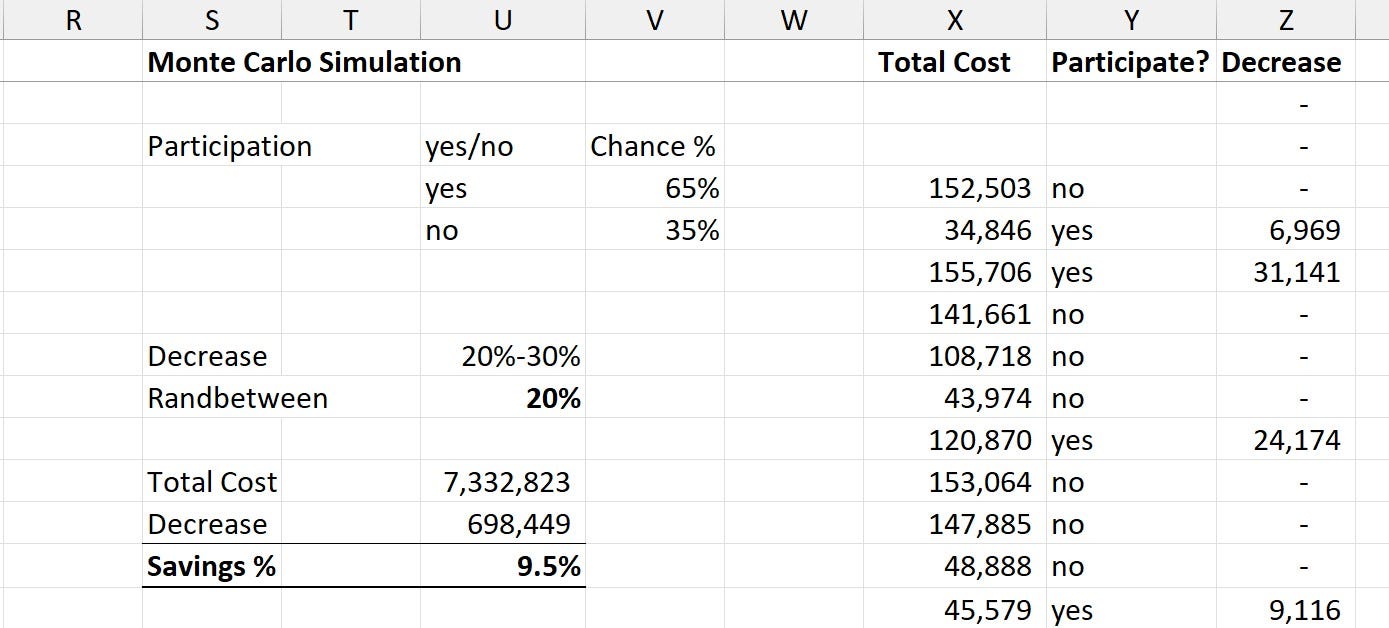This screenshot has width=1389, height=628.
Task: Select the 152,503 total cost cell
Action: pos(955,188)
